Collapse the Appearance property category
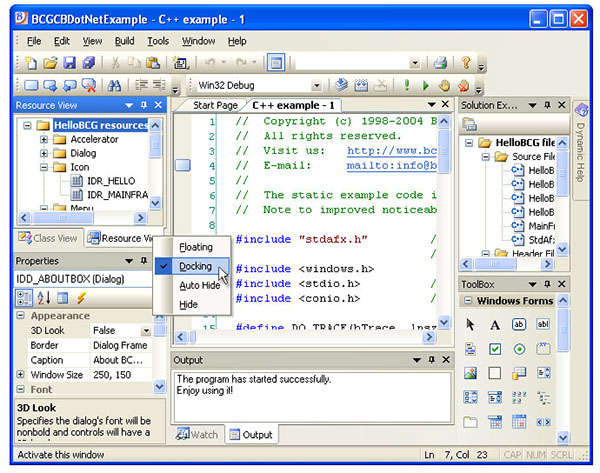The image size is (600, 473). coord(22,316)
